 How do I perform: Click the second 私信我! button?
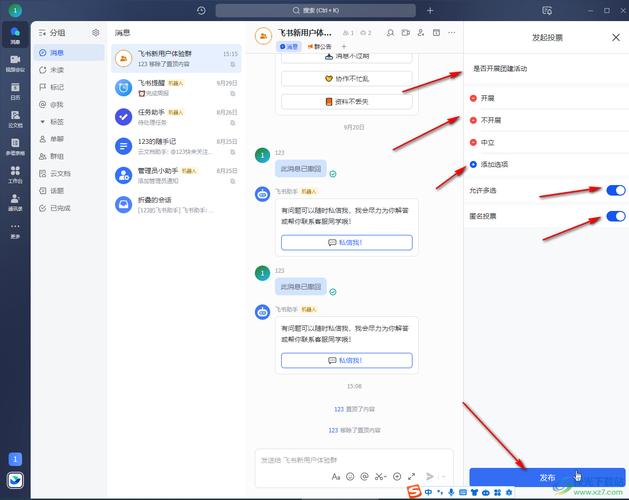(347, 360)
